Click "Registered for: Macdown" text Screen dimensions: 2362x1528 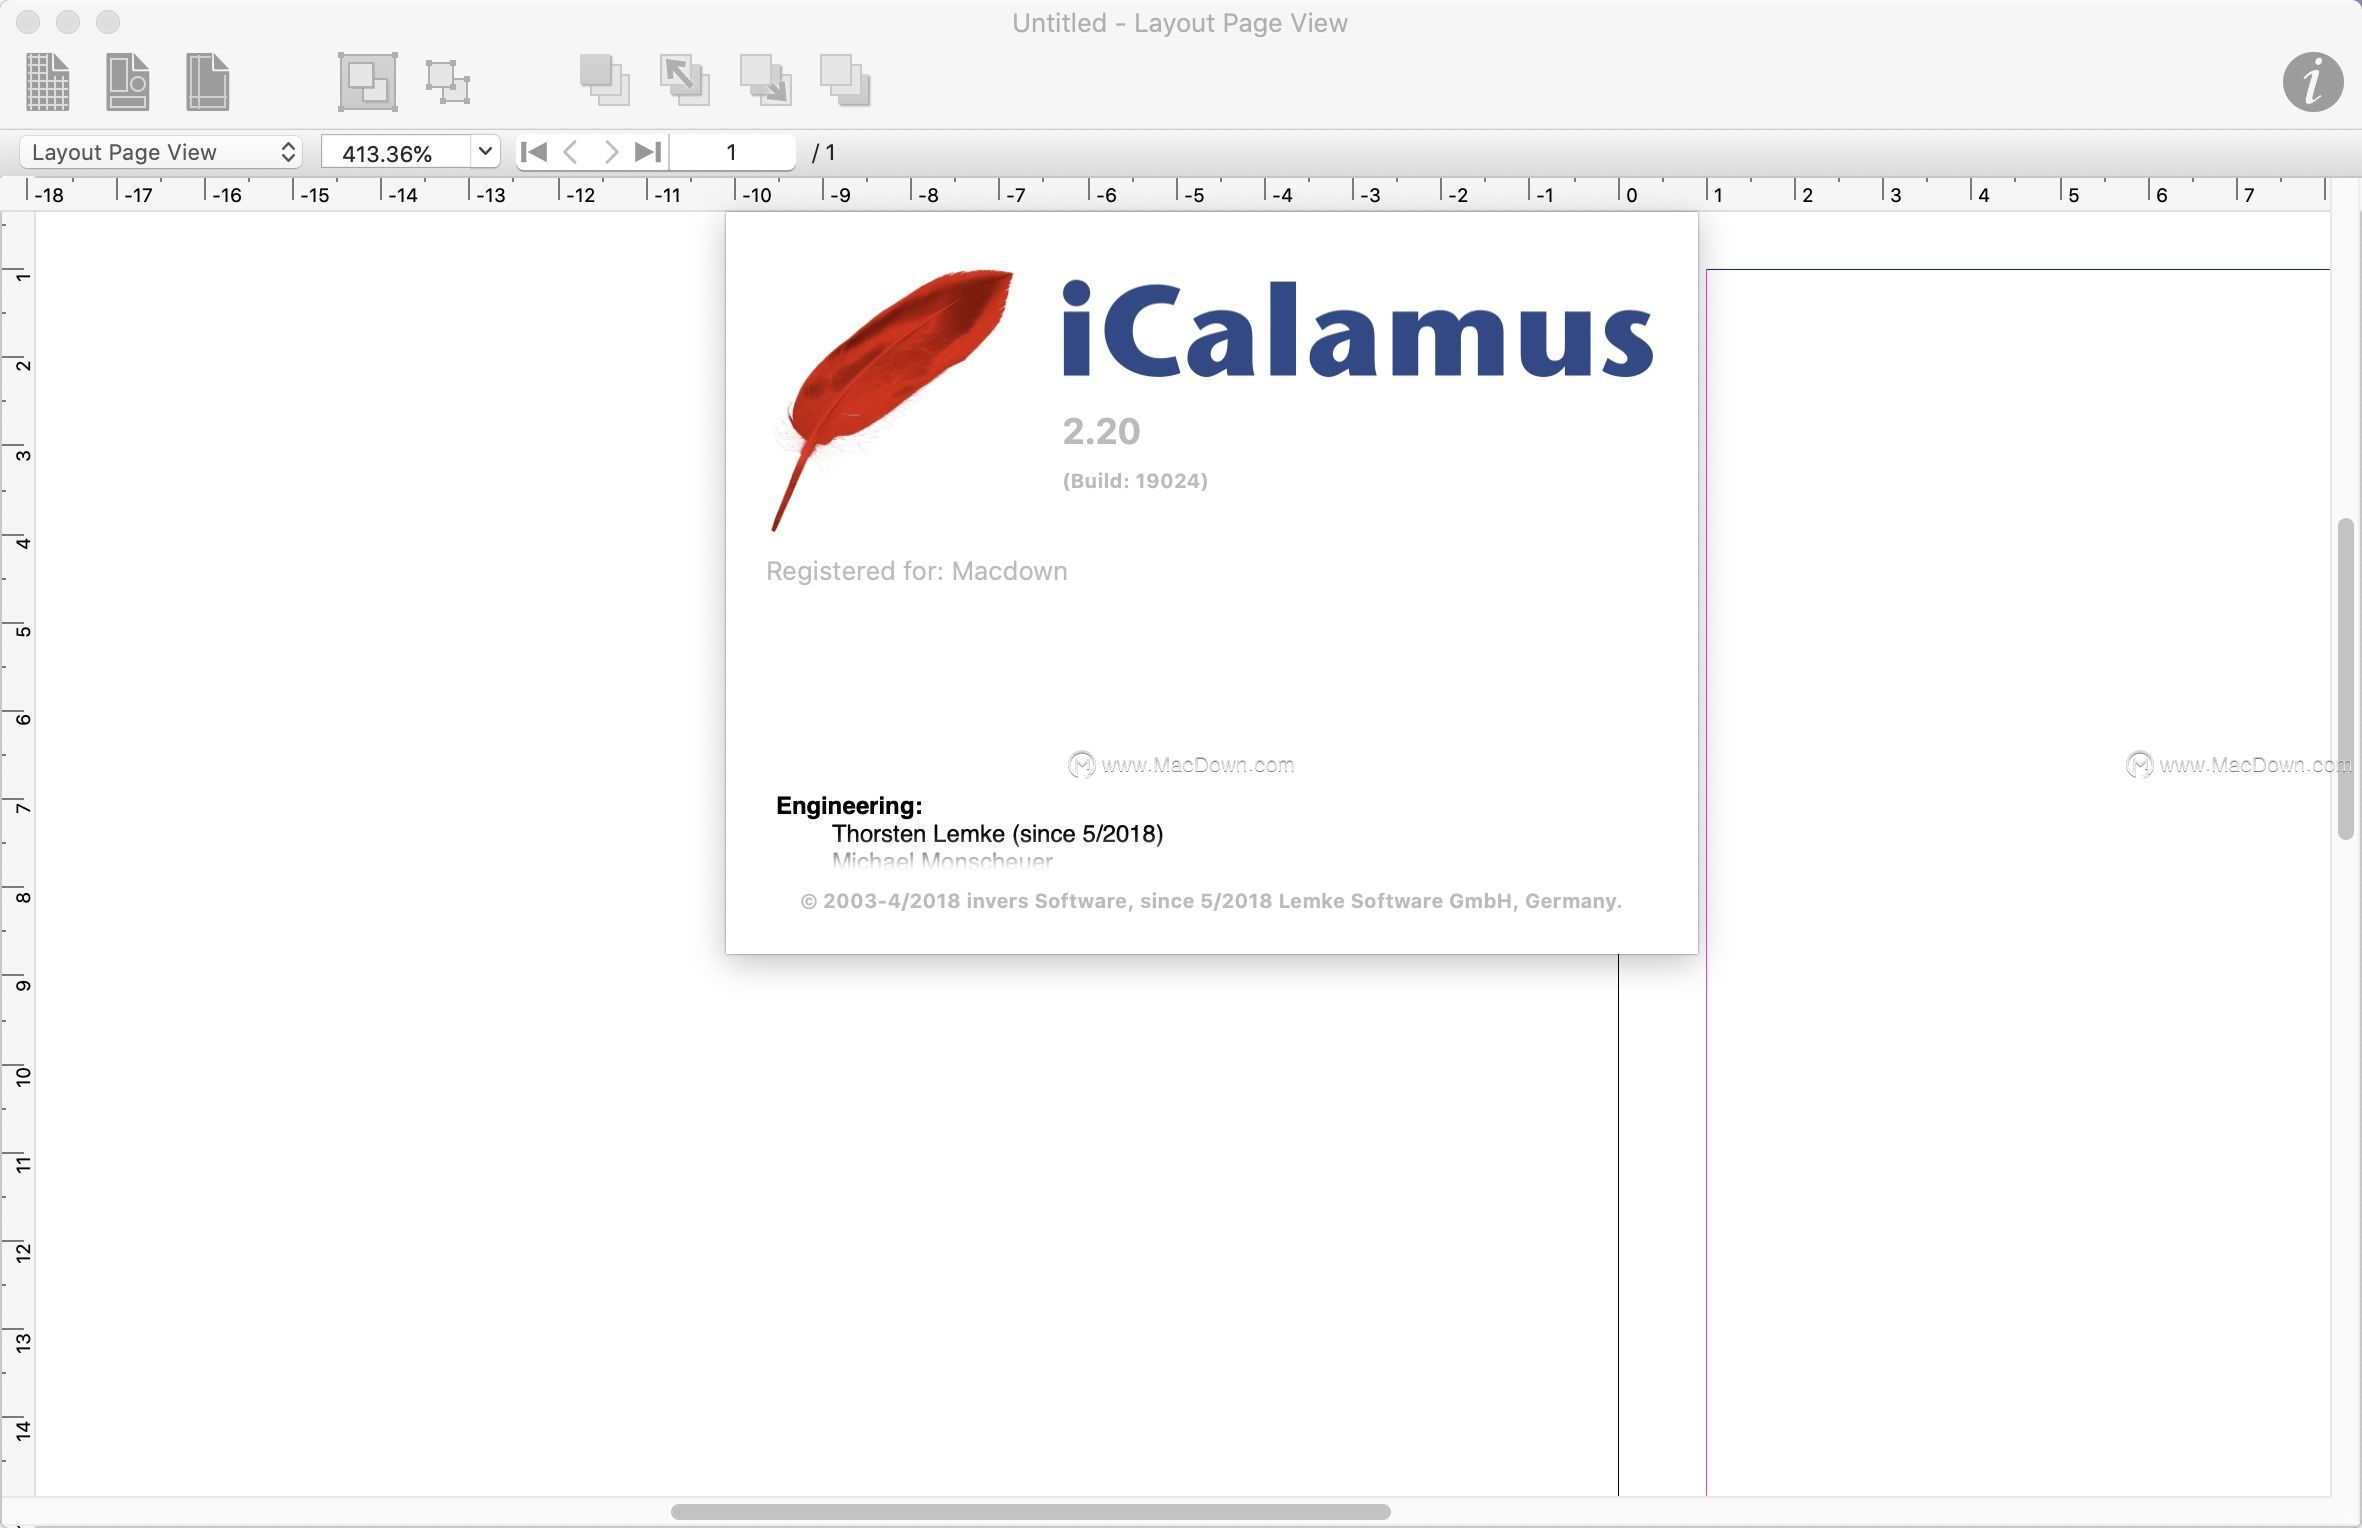917,571
